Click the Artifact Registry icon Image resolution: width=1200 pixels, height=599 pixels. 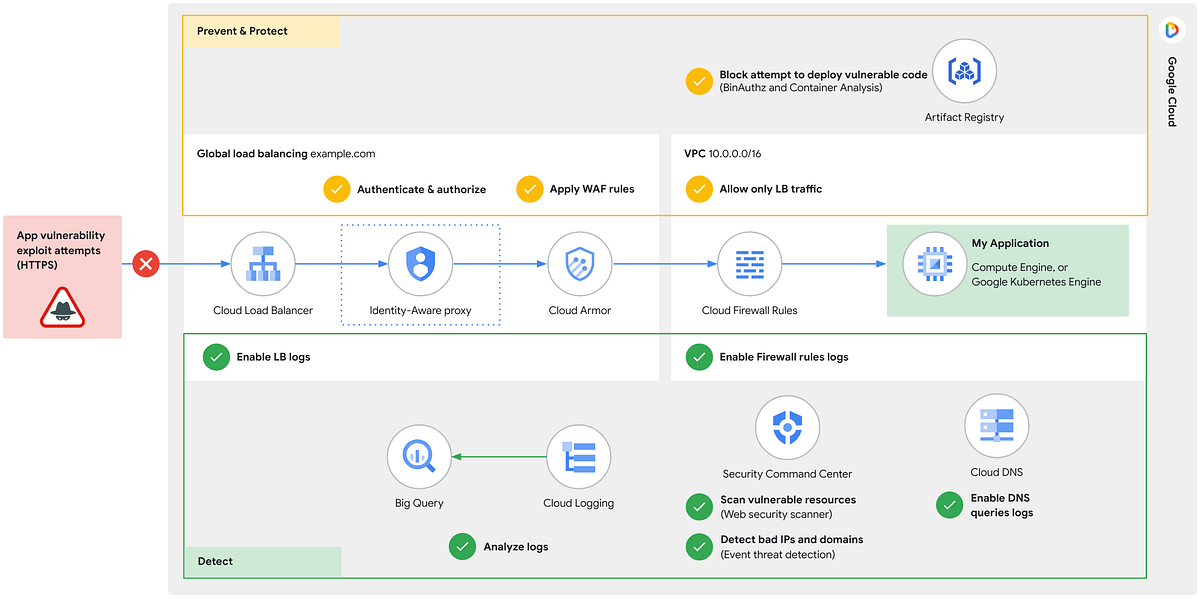coord(964,71)
